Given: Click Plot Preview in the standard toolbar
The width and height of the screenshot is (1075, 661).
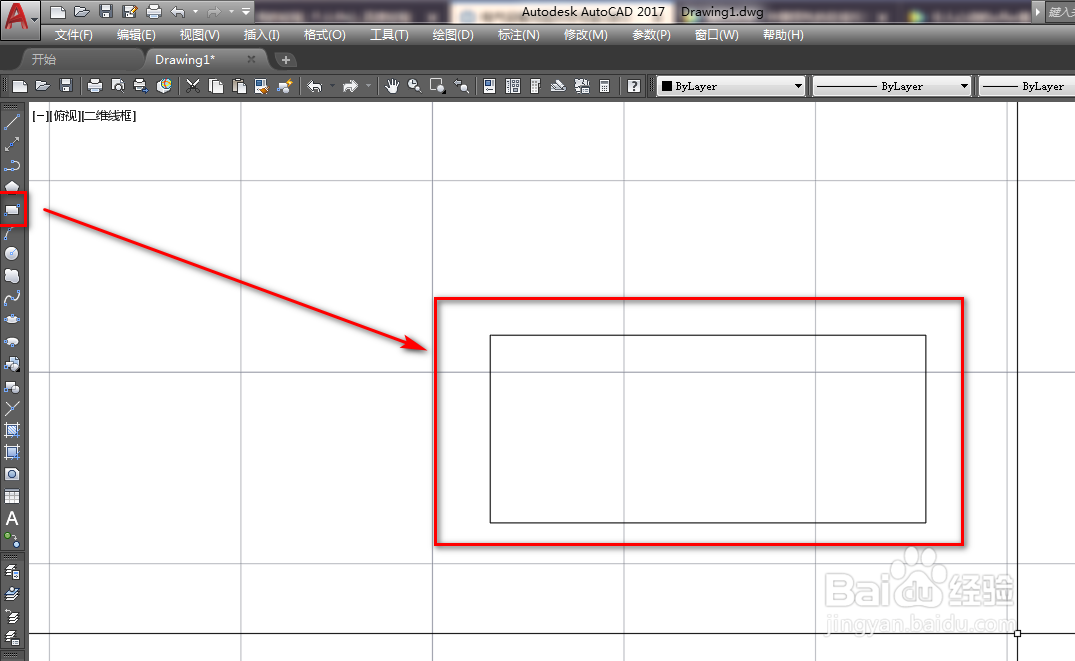Looking at the screenshot, I should point(118,86).
